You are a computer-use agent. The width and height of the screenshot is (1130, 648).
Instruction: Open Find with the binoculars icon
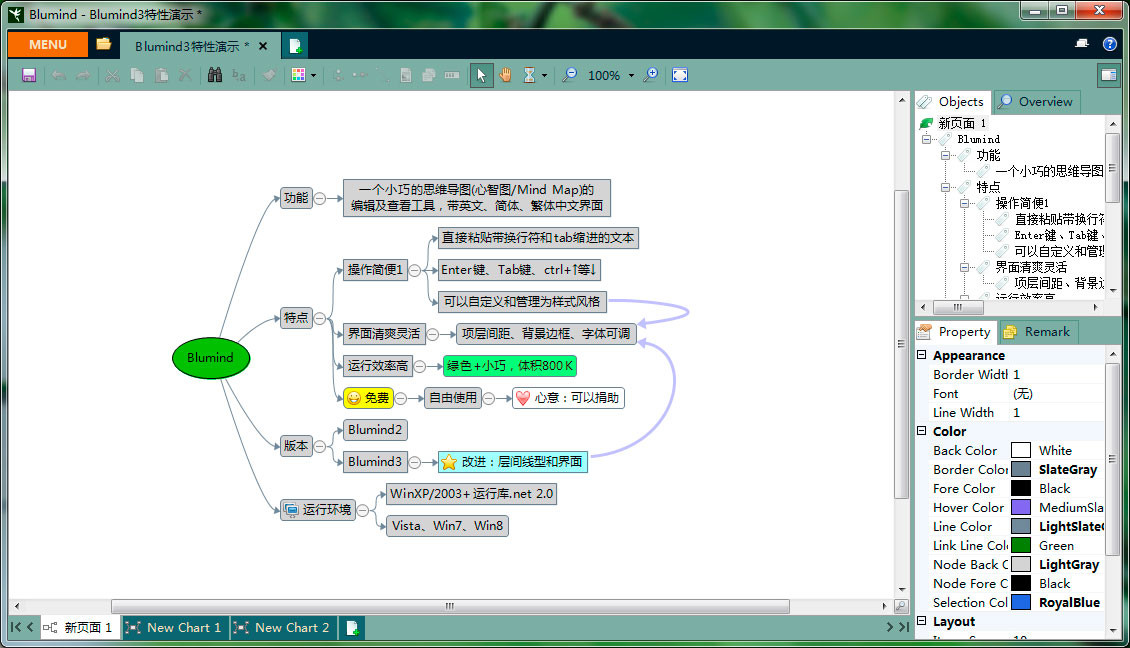point(215,75)
